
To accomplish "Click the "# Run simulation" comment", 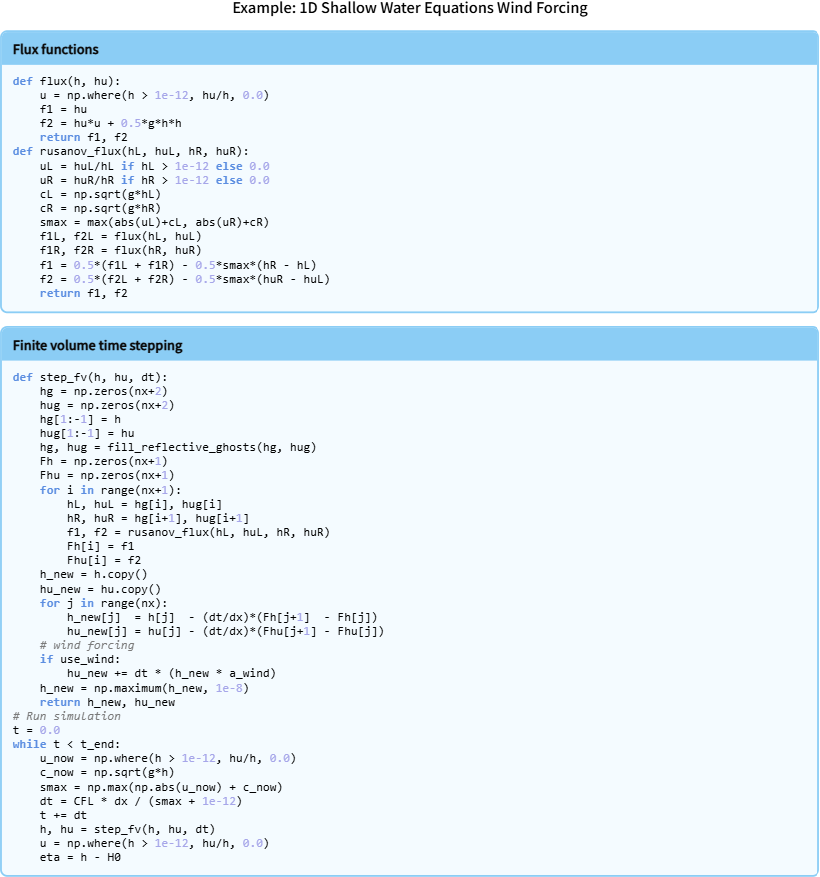I will (67, 716).
